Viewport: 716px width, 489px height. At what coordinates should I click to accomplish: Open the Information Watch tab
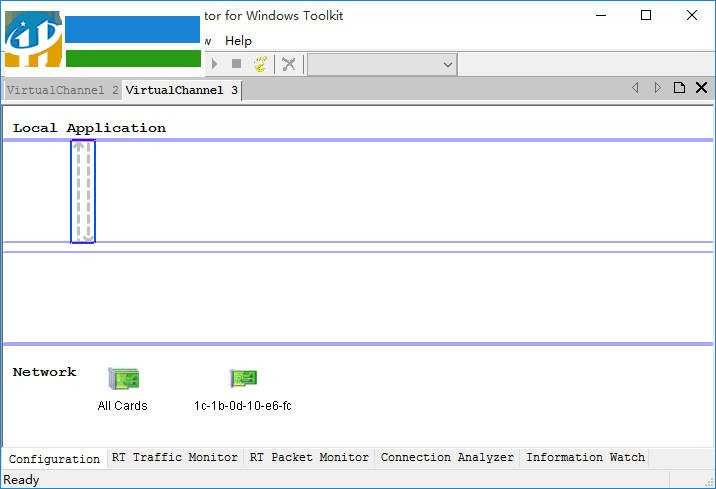(x=585, y=457)
